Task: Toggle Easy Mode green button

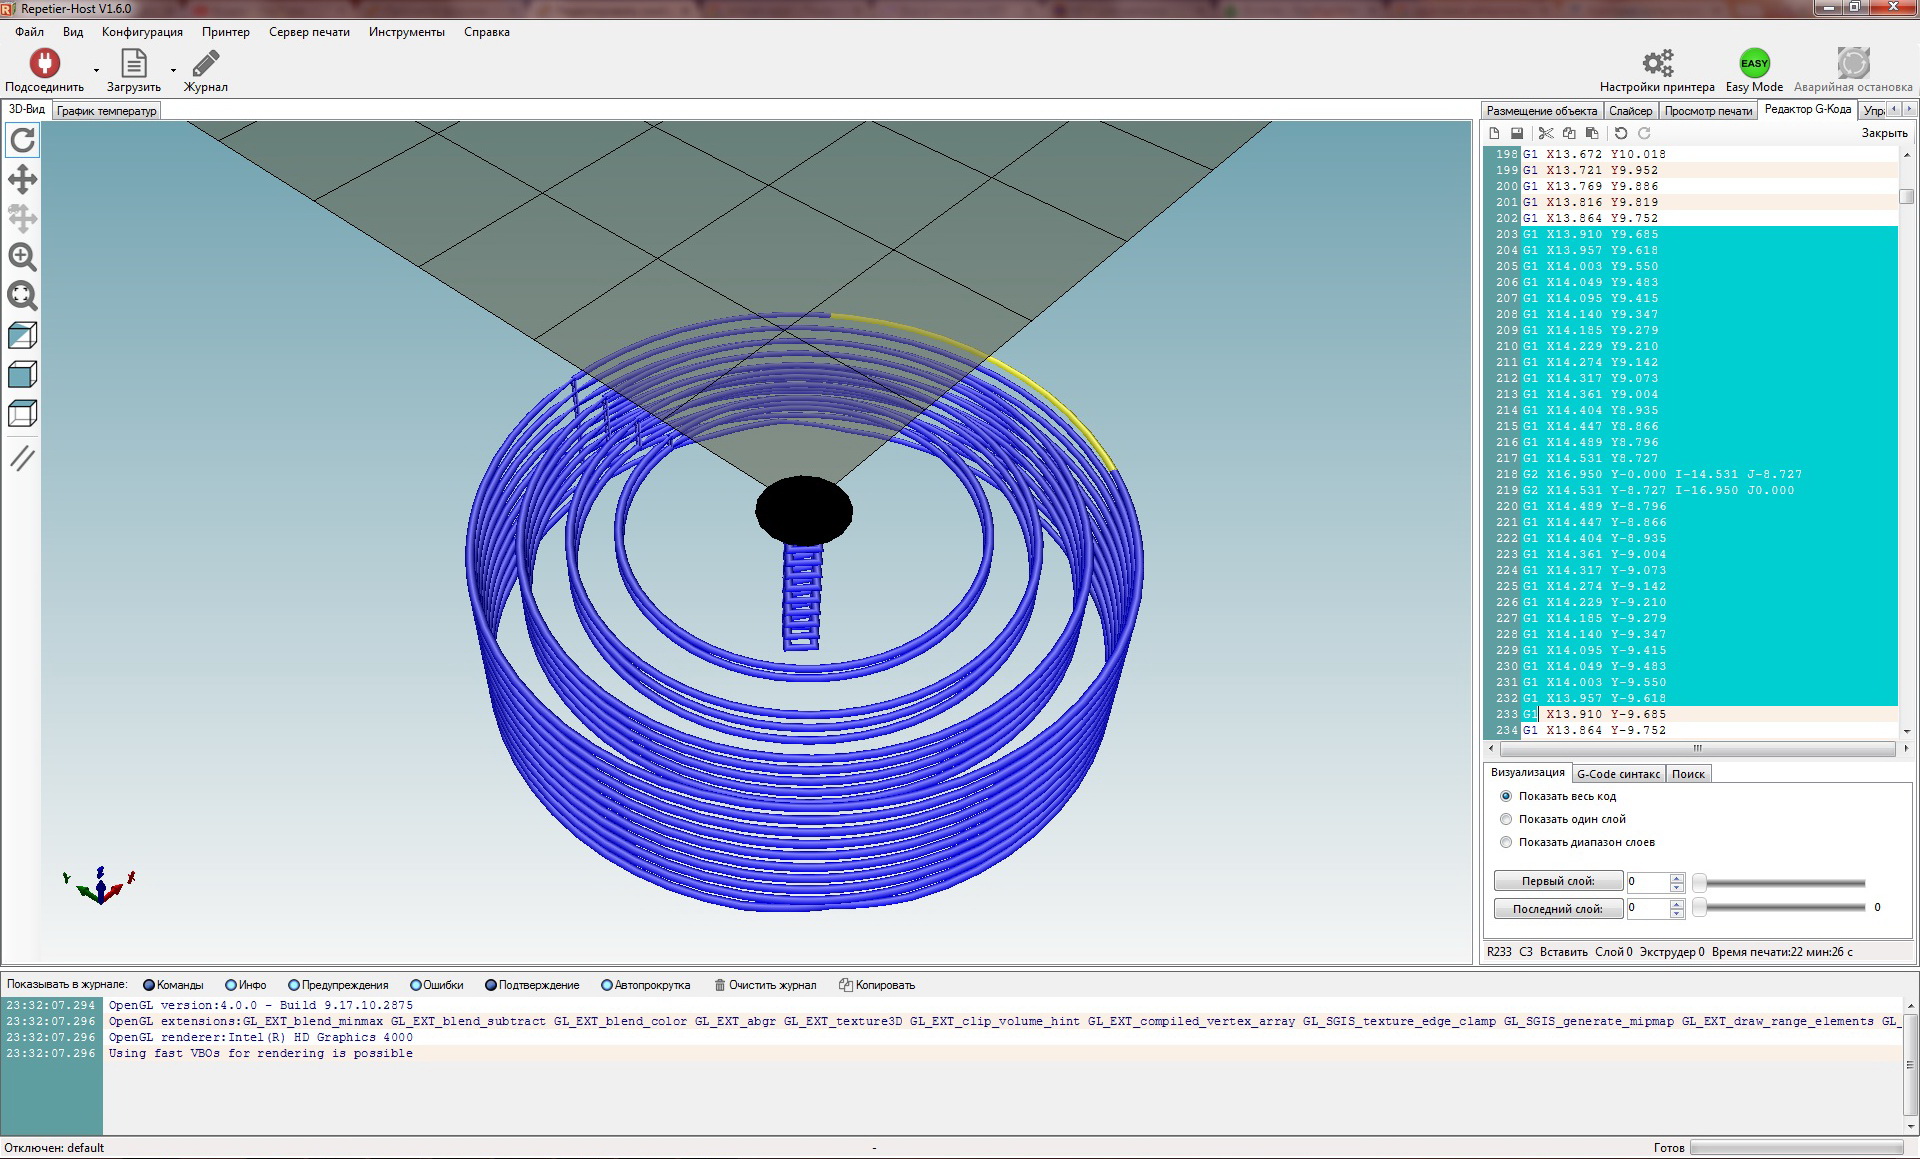Action: [x=1754, y=64]
